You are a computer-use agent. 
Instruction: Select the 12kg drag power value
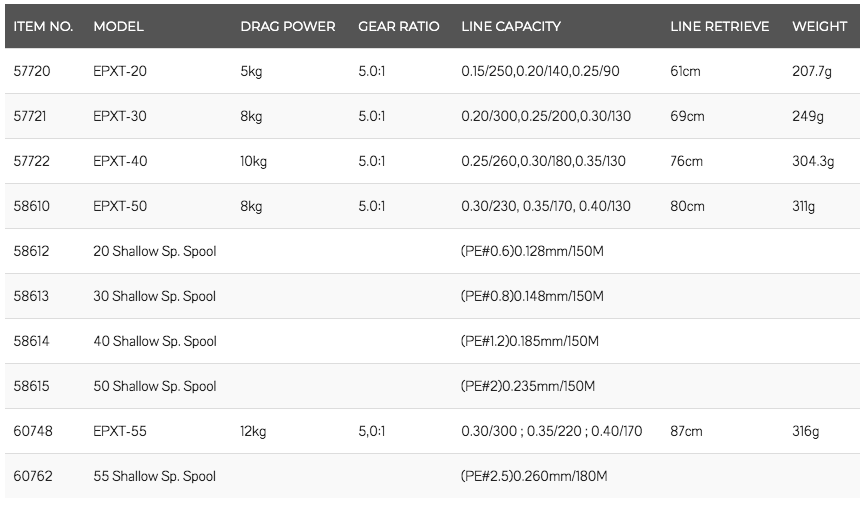(253, 431)
